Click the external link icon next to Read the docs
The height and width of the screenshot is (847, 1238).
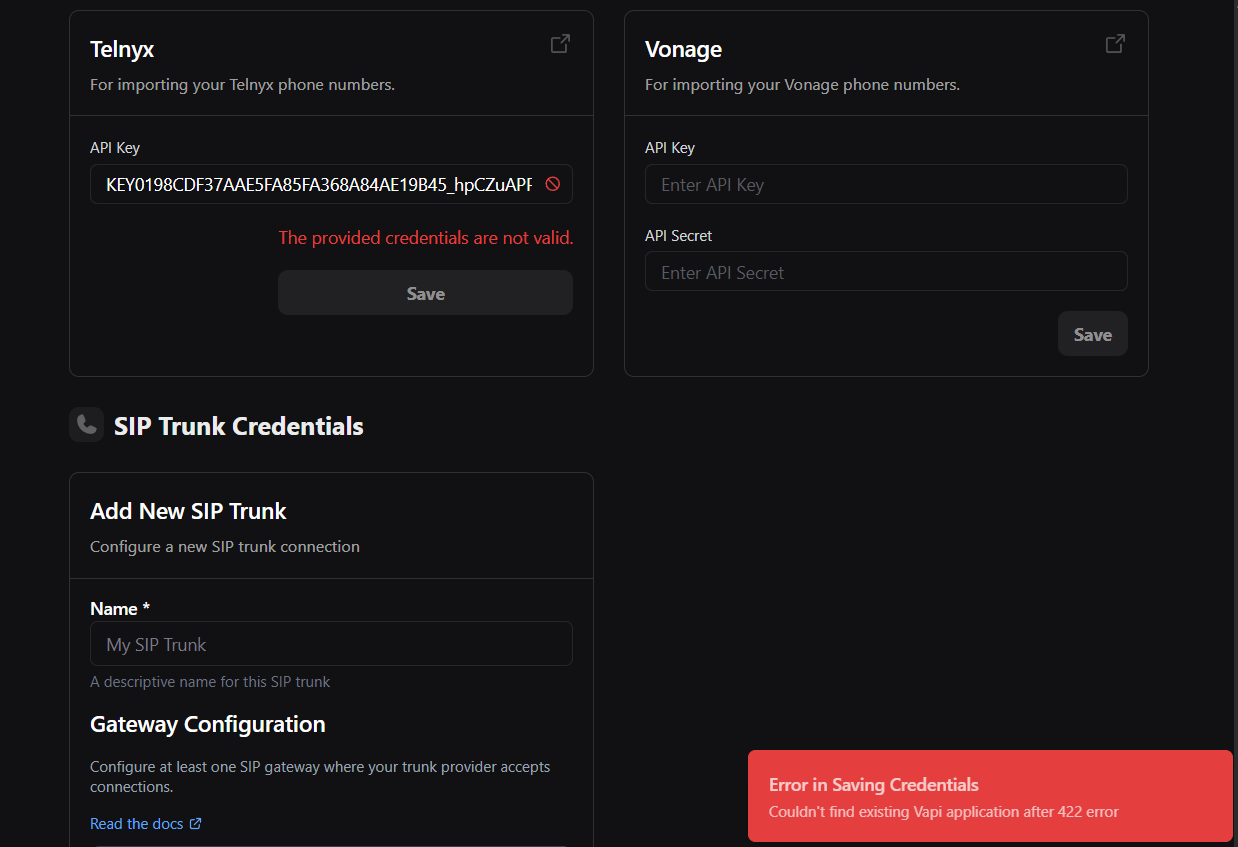coord(196,824)
